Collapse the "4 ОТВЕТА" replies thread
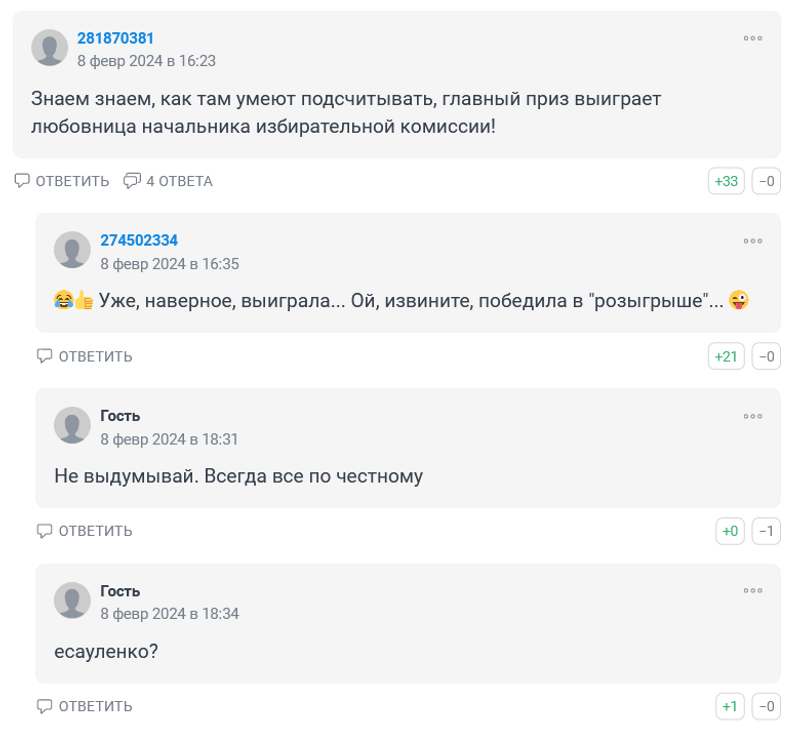This screenshot has height=731, width=800. click(x=168, y=181)
